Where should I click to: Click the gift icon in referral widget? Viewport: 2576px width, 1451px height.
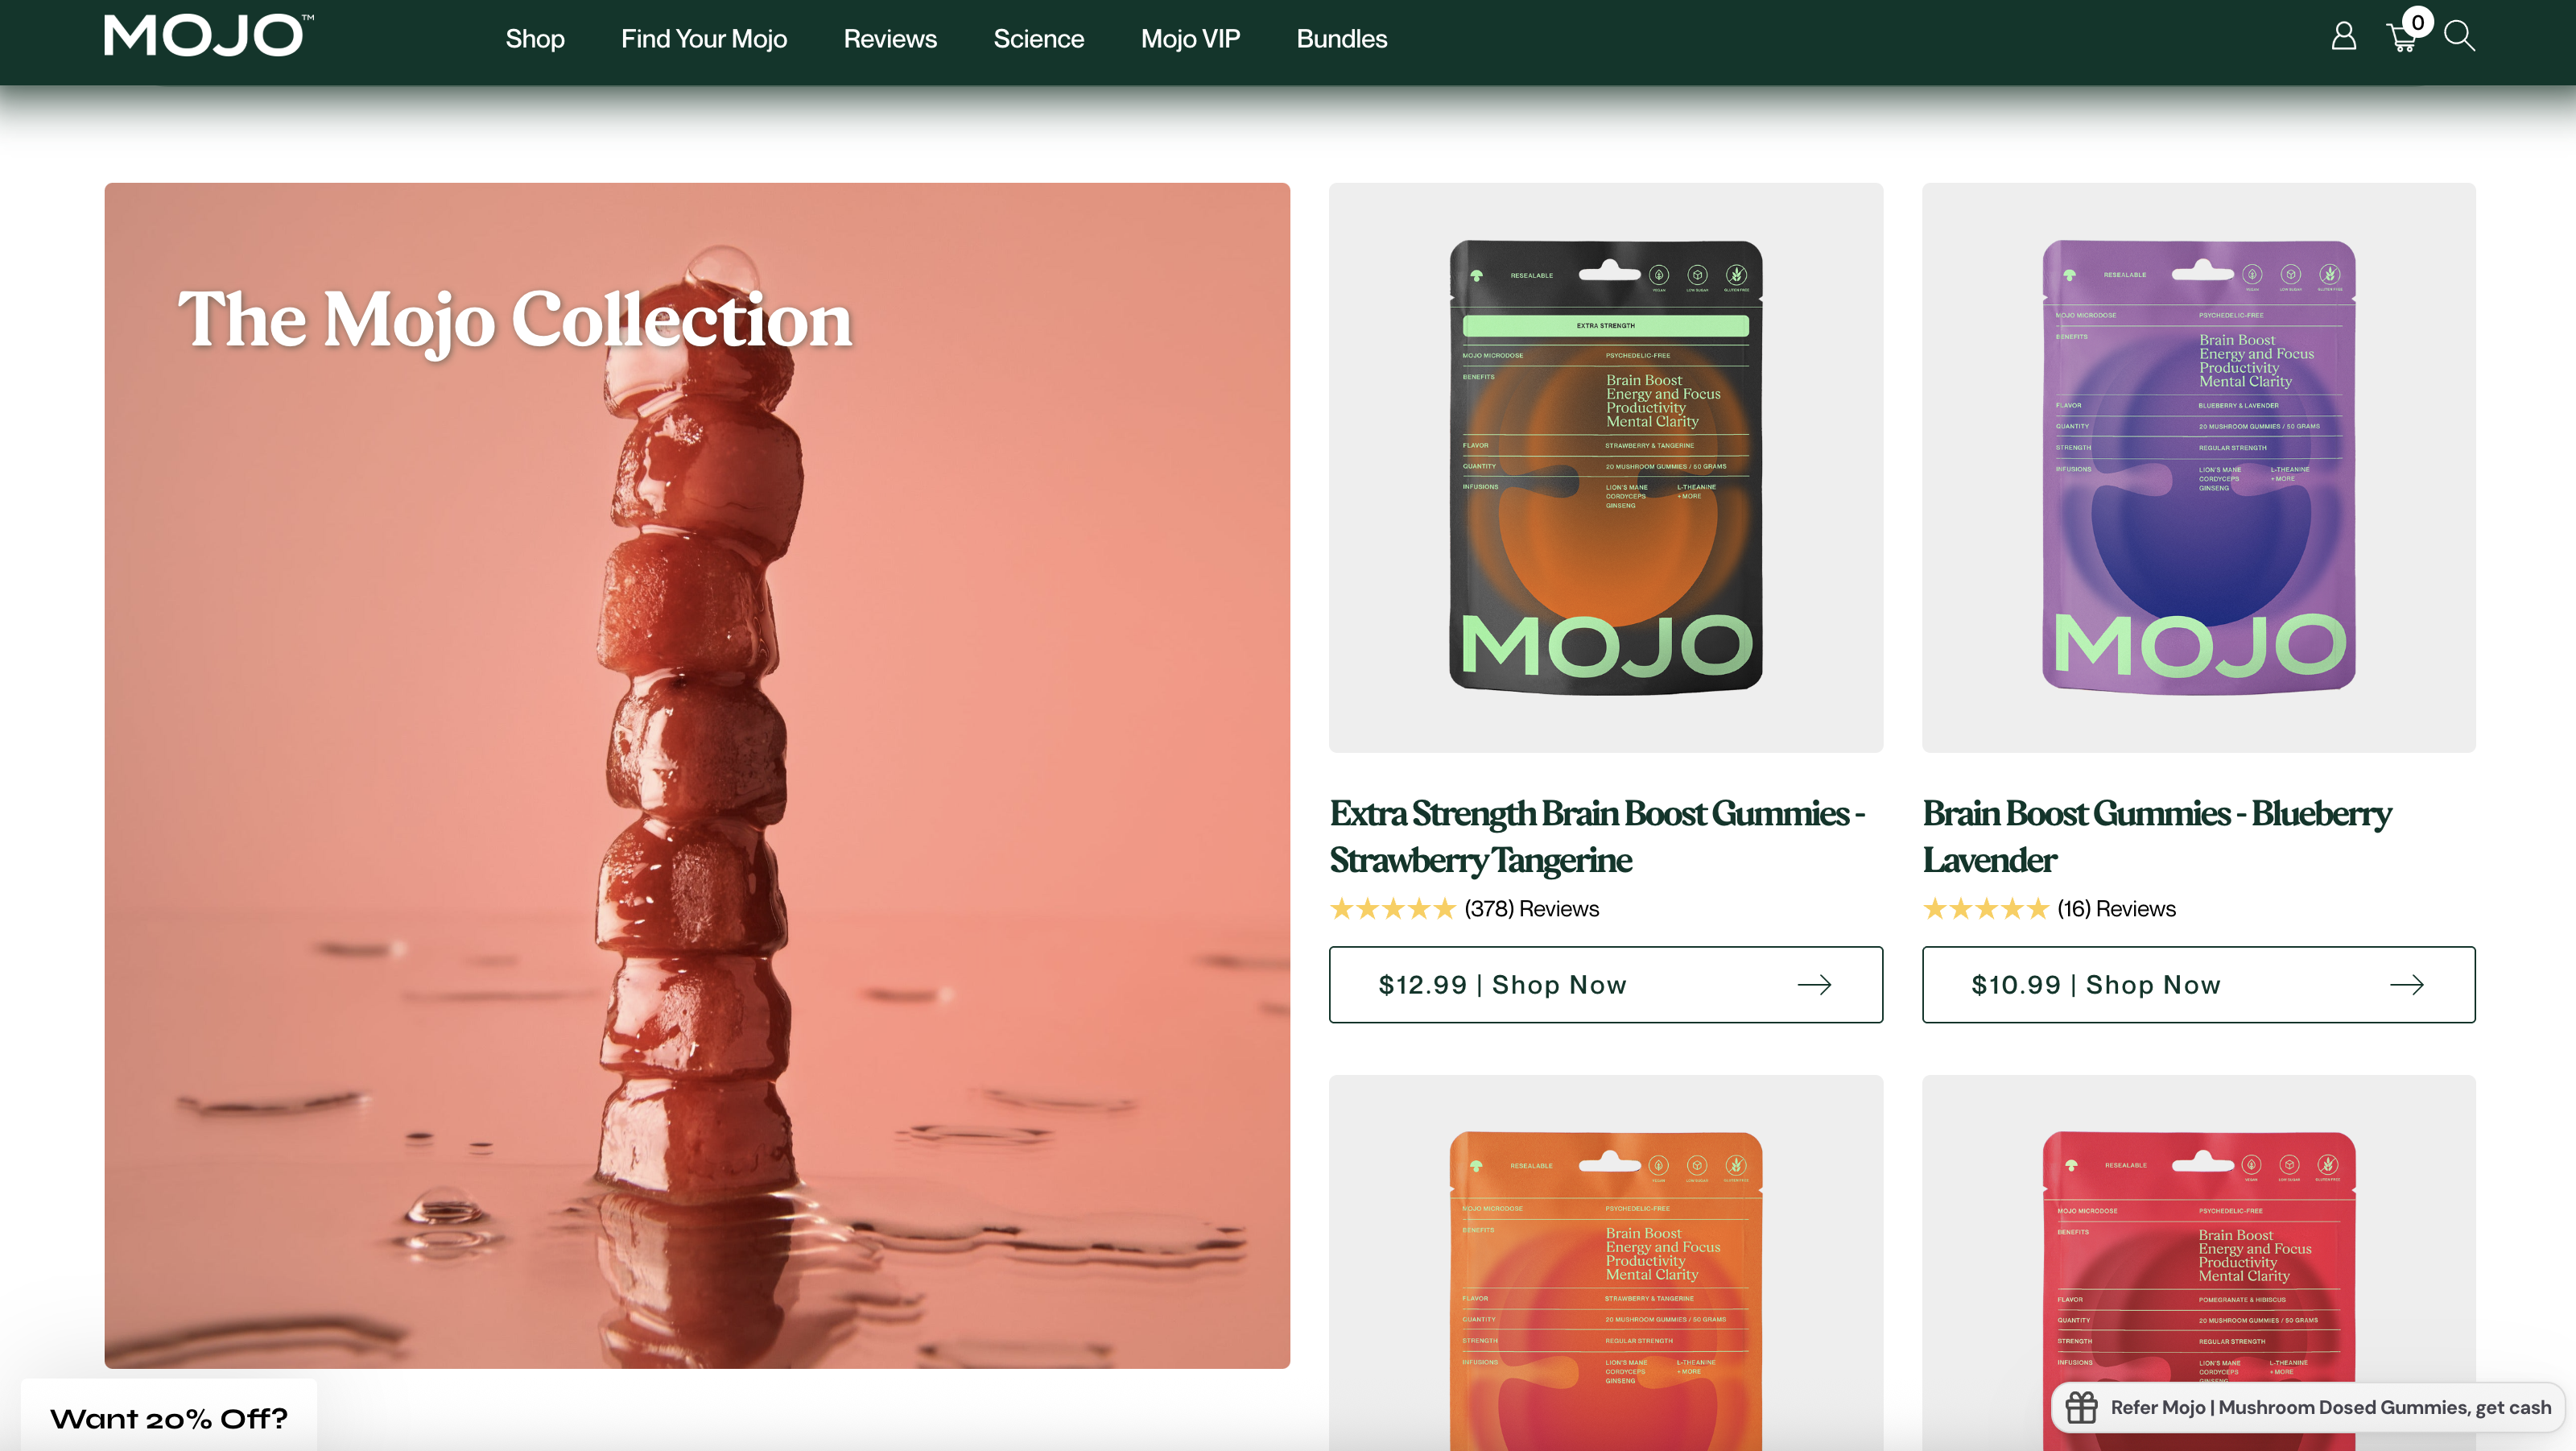click(2082, 1407)
